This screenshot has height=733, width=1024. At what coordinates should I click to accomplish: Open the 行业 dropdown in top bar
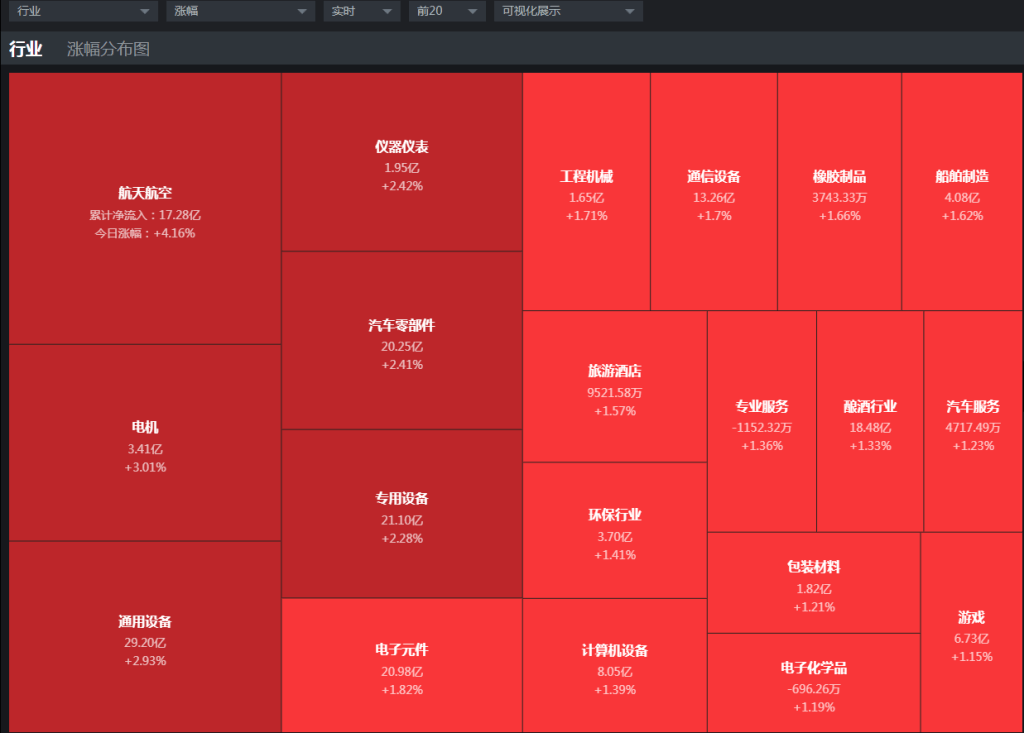coord(83,11)
